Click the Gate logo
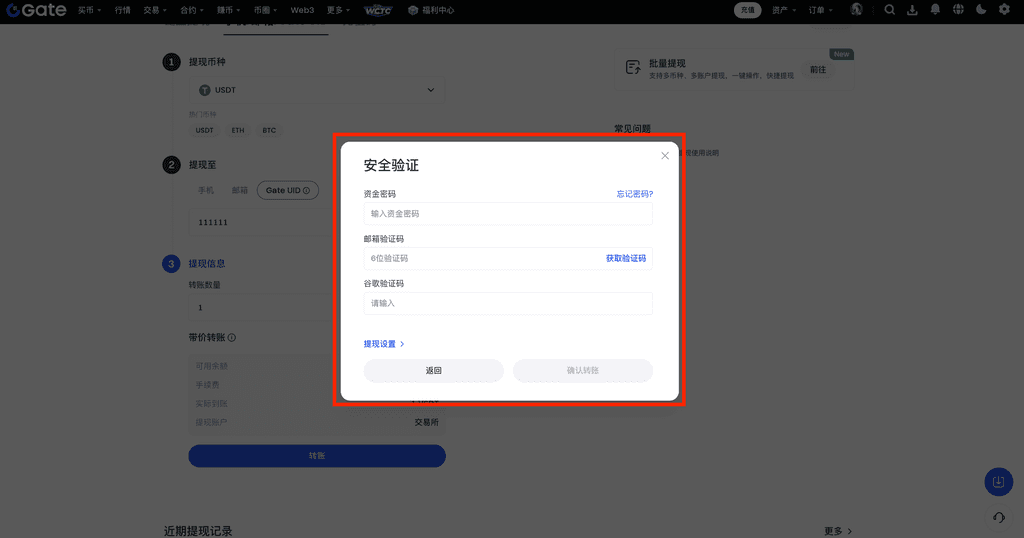The width and height of the screenshot is (1024, 538). pos(36,10)
